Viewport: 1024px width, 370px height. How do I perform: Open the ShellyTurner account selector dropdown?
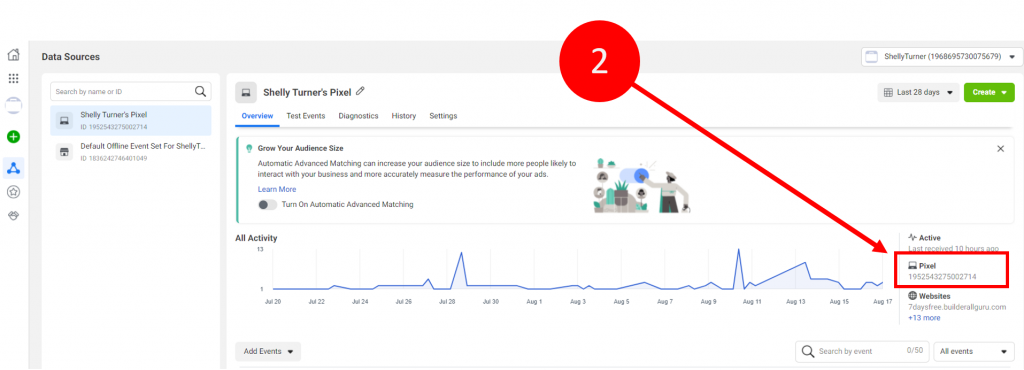942,57
